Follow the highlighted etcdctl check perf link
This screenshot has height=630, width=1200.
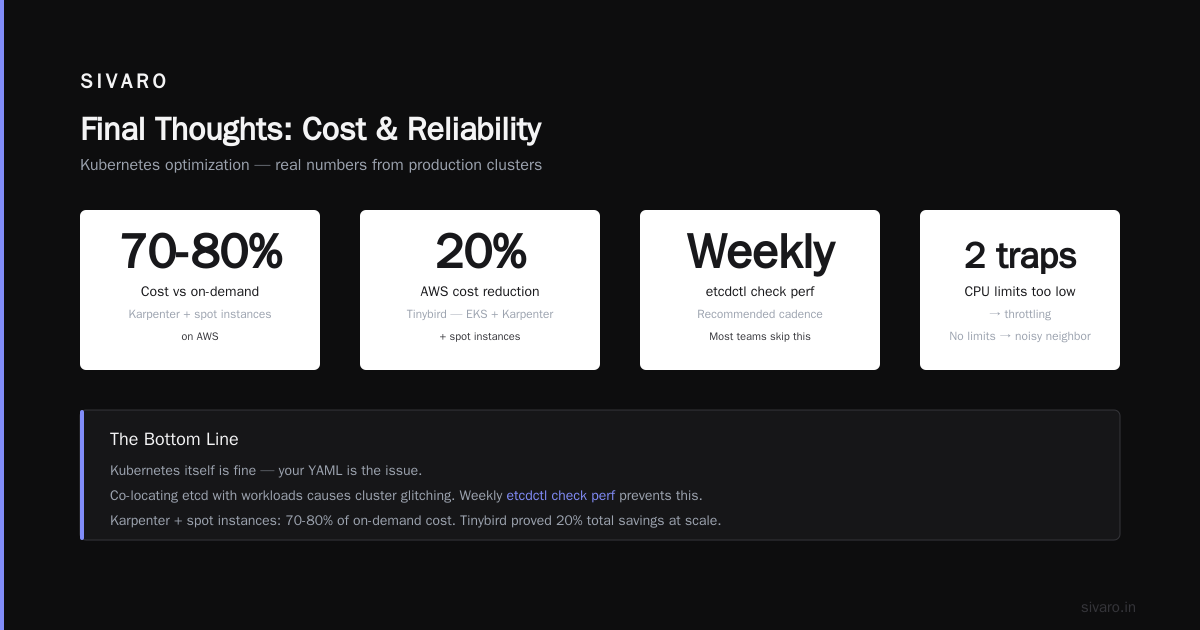(x=561, y=495)
